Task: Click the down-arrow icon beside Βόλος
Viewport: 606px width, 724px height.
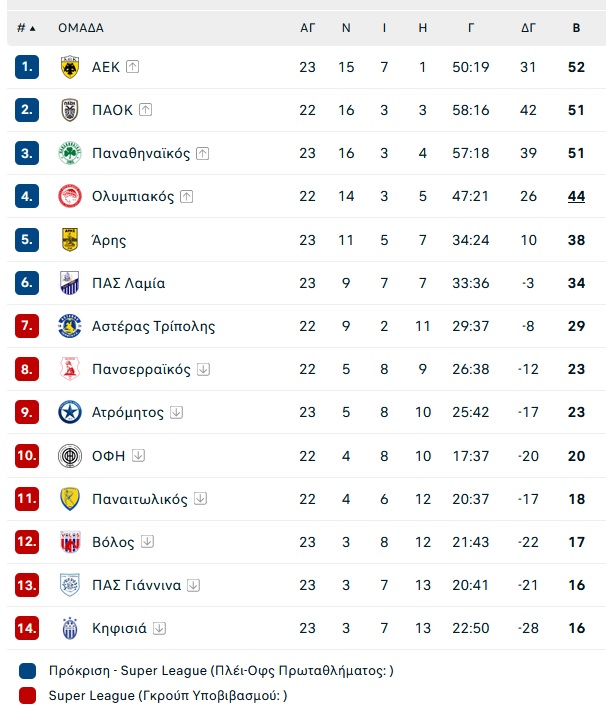Action: coord(147,542)
